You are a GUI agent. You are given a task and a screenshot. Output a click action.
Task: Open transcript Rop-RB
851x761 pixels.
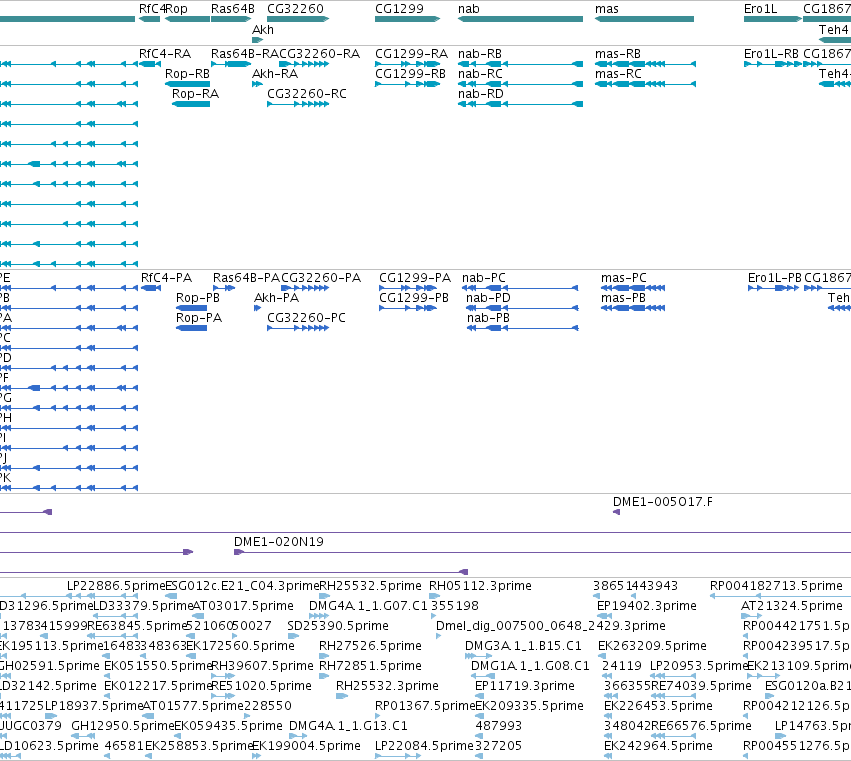(187, 73)
